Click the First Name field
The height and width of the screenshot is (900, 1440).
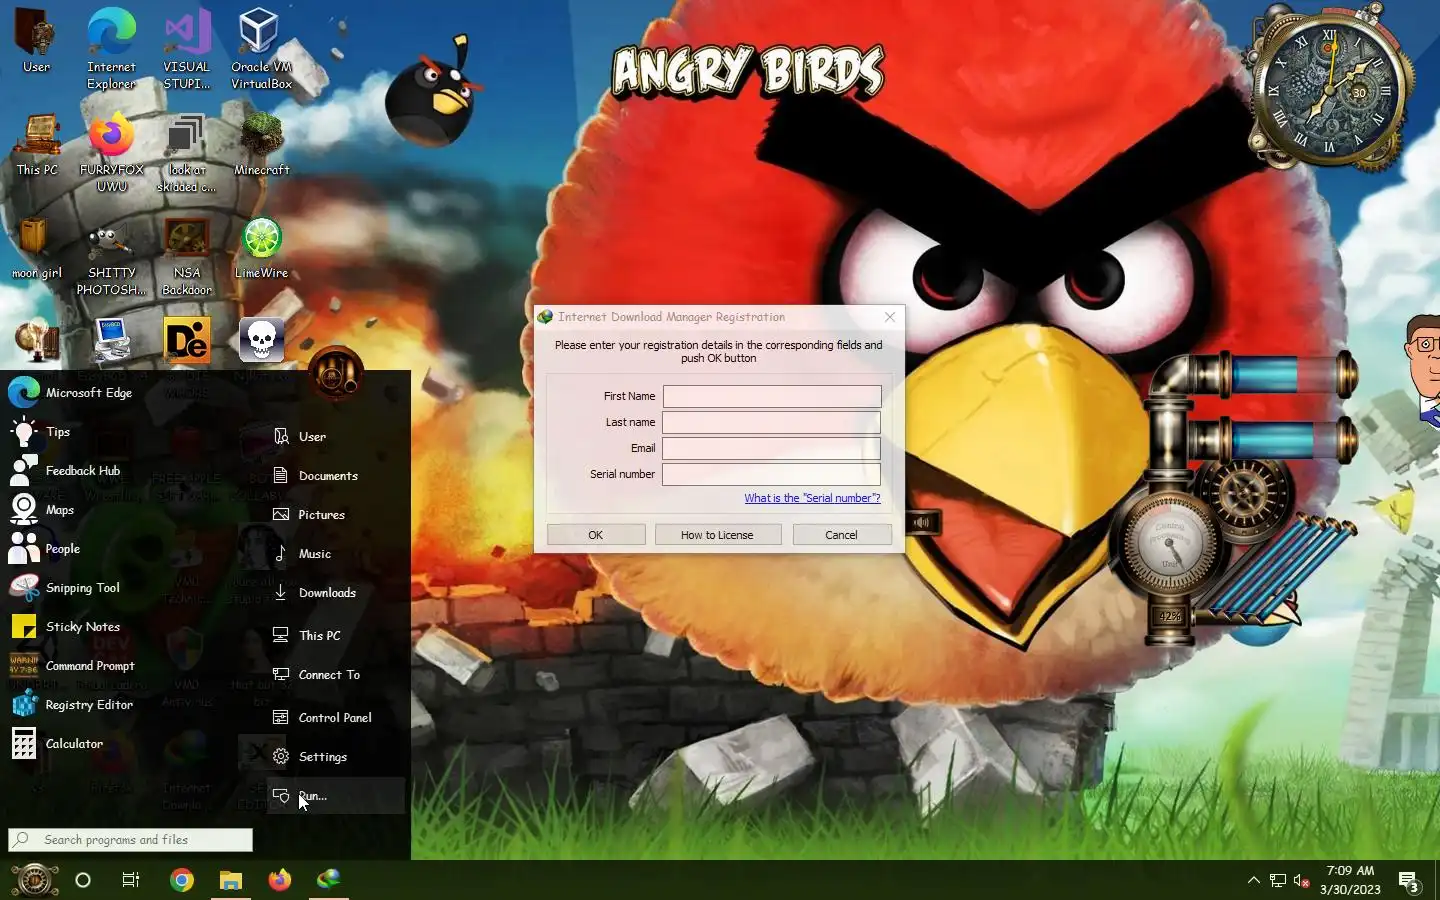pos(772,396)
